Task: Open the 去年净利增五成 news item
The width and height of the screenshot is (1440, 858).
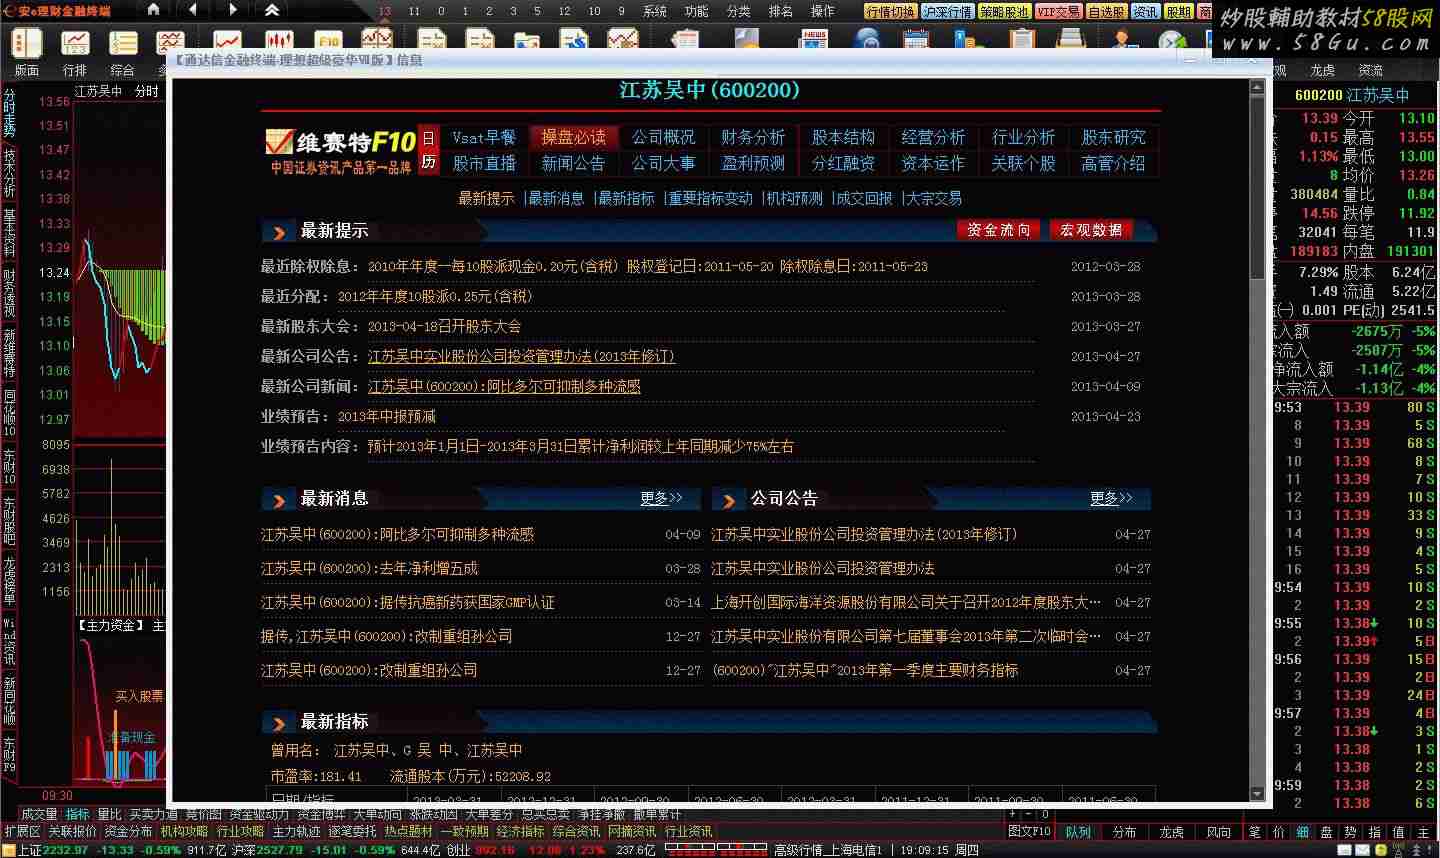Action: [x=369, y=568]
